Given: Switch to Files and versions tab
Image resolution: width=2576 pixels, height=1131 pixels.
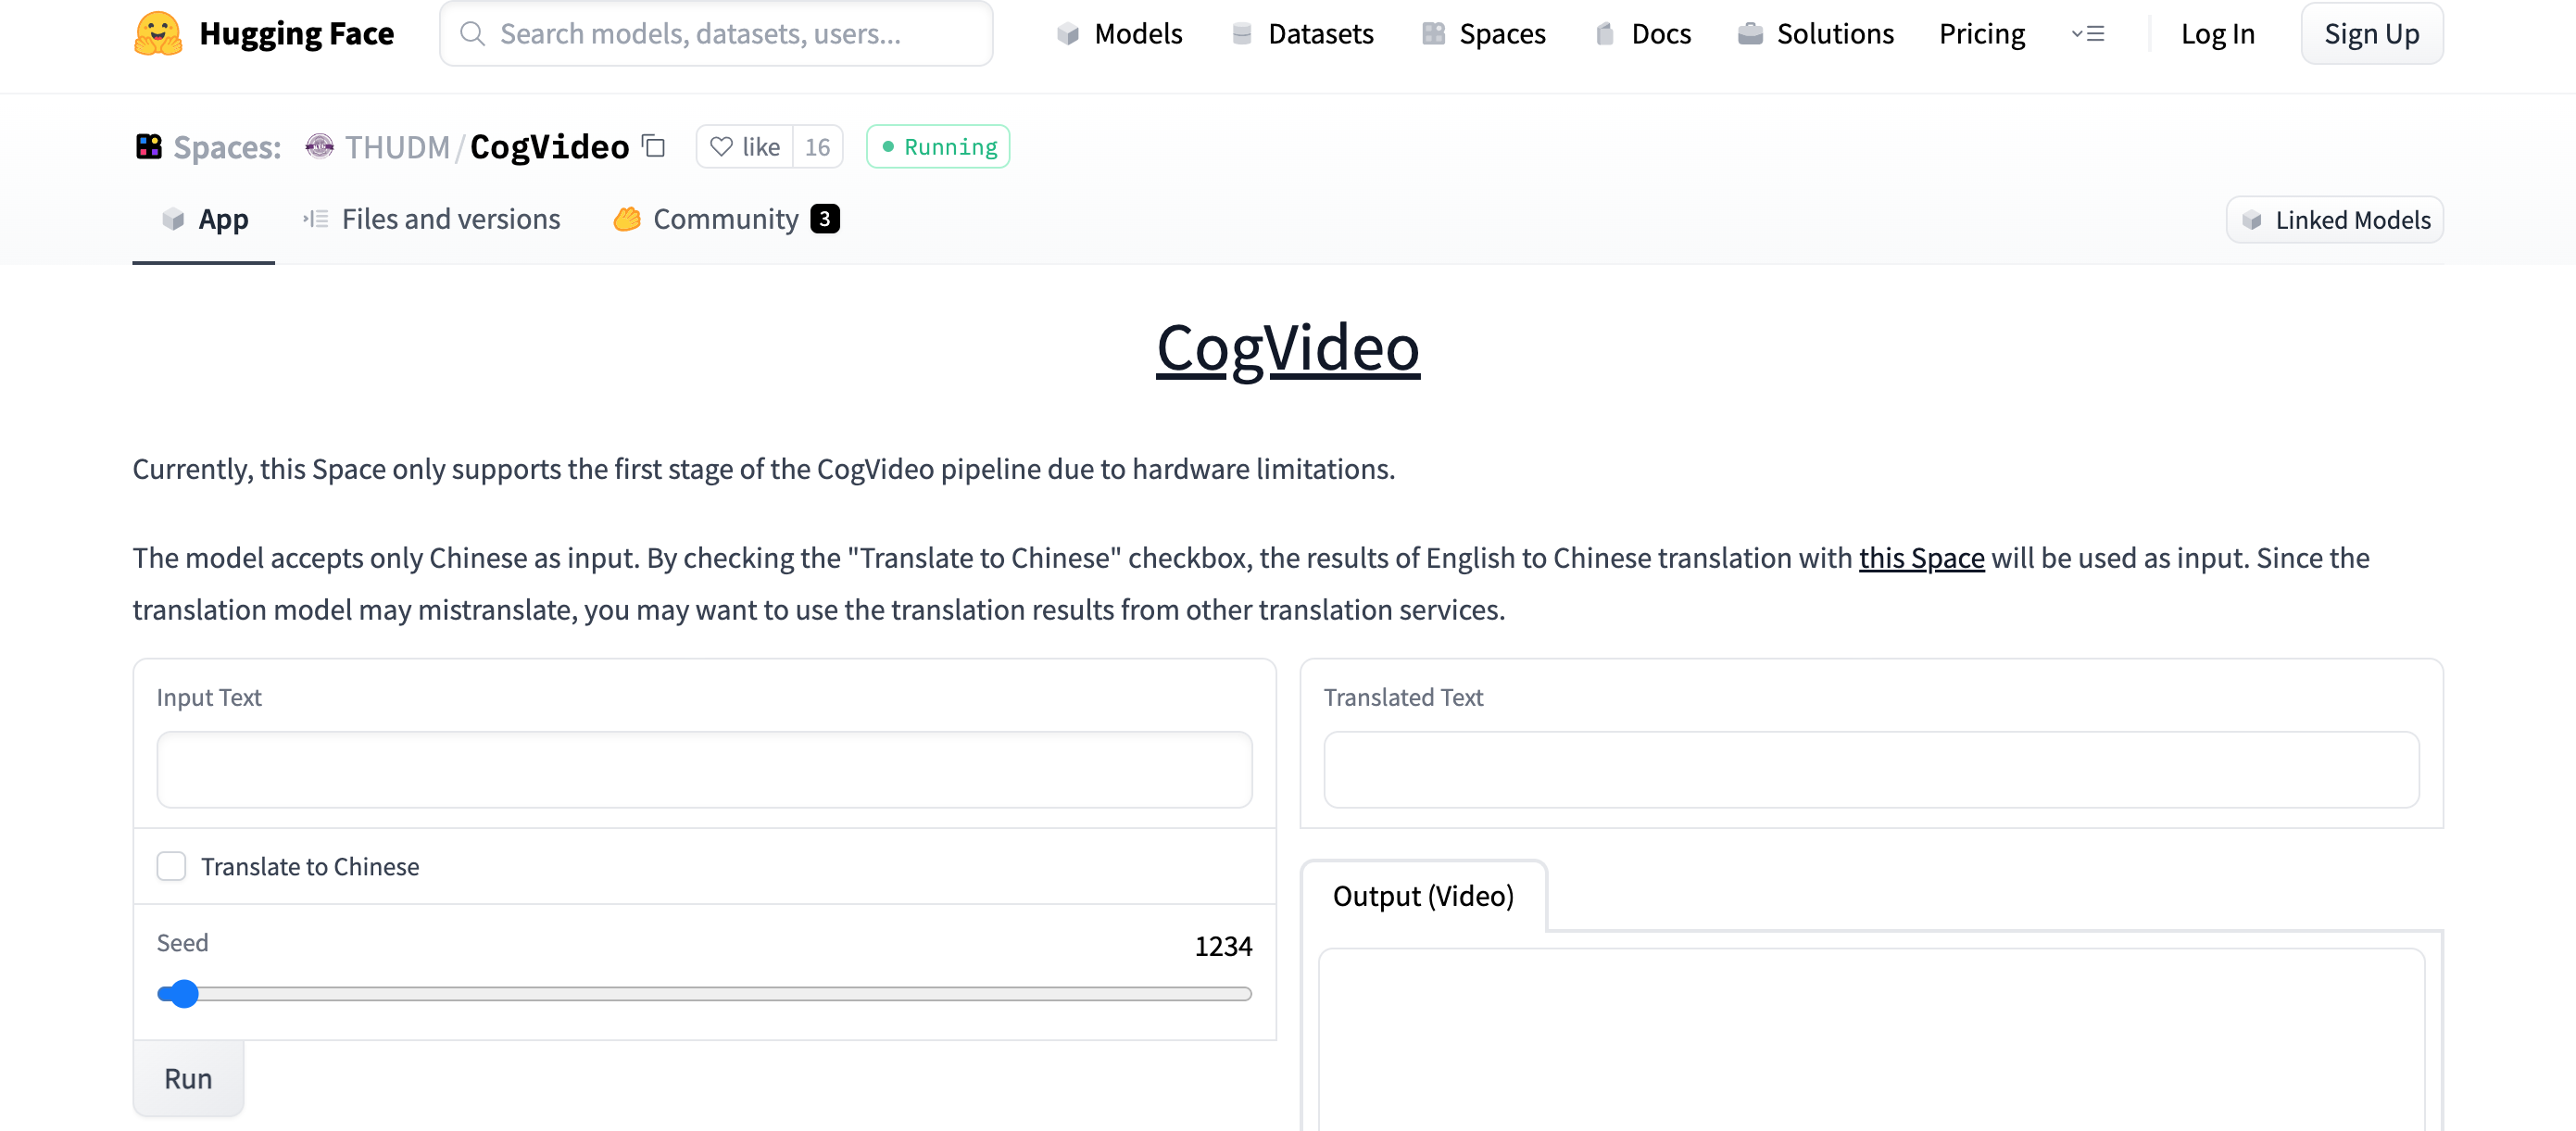Looking at the screenshot, I should point(431,220).
